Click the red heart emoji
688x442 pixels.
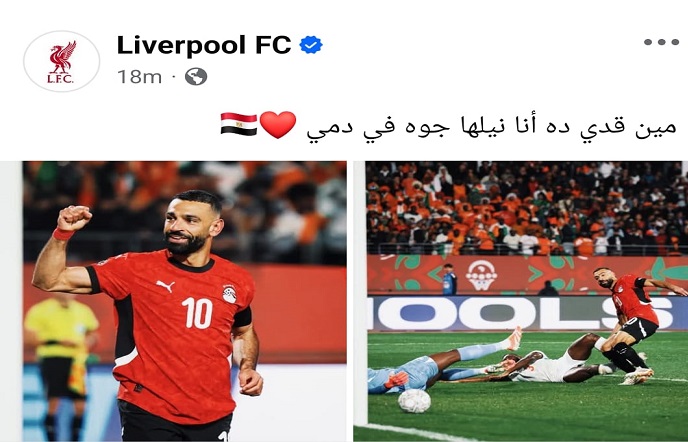(278, 125)
